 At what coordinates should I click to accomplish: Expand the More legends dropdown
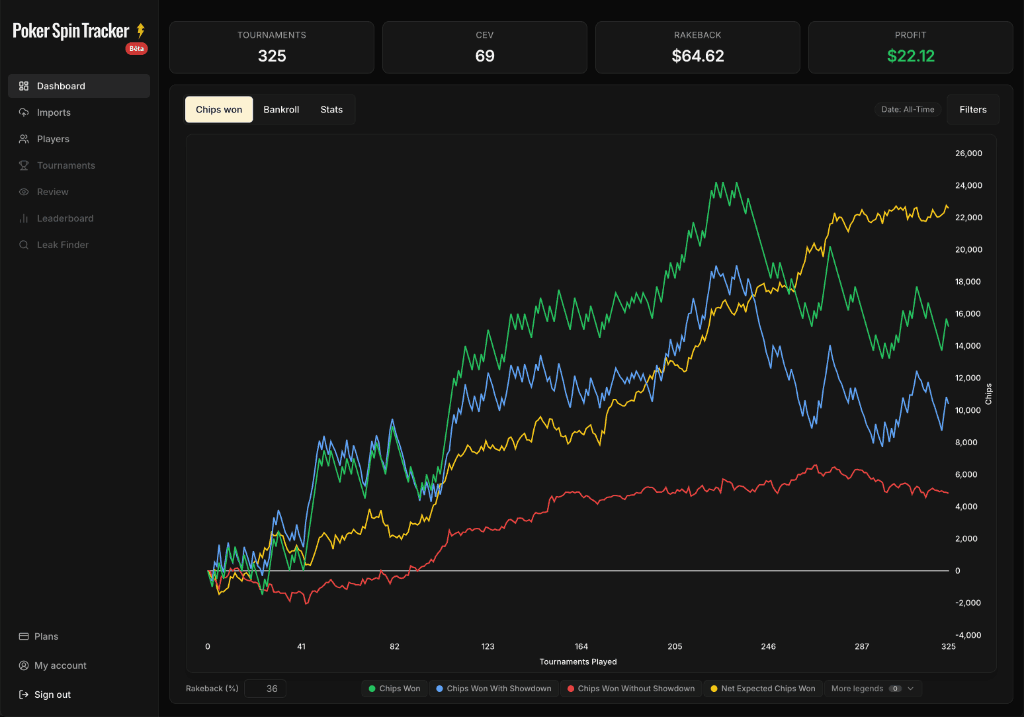[x=870, y=688]
